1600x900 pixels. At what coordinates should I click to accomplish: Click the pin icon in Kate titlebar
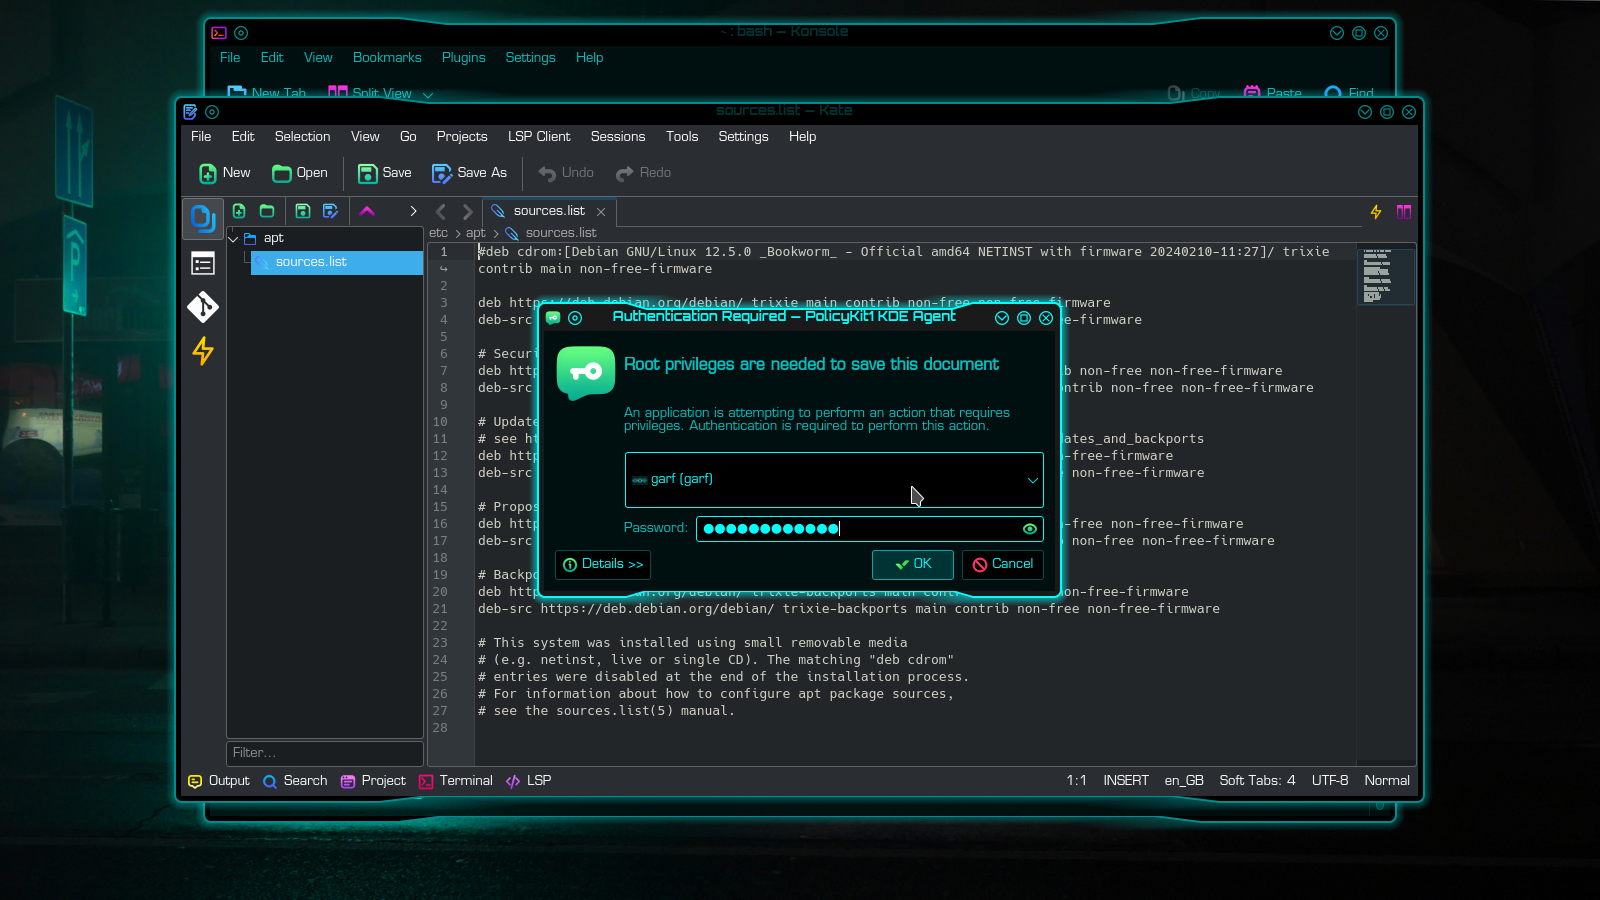pyautogui.click(x=212, y=112)
